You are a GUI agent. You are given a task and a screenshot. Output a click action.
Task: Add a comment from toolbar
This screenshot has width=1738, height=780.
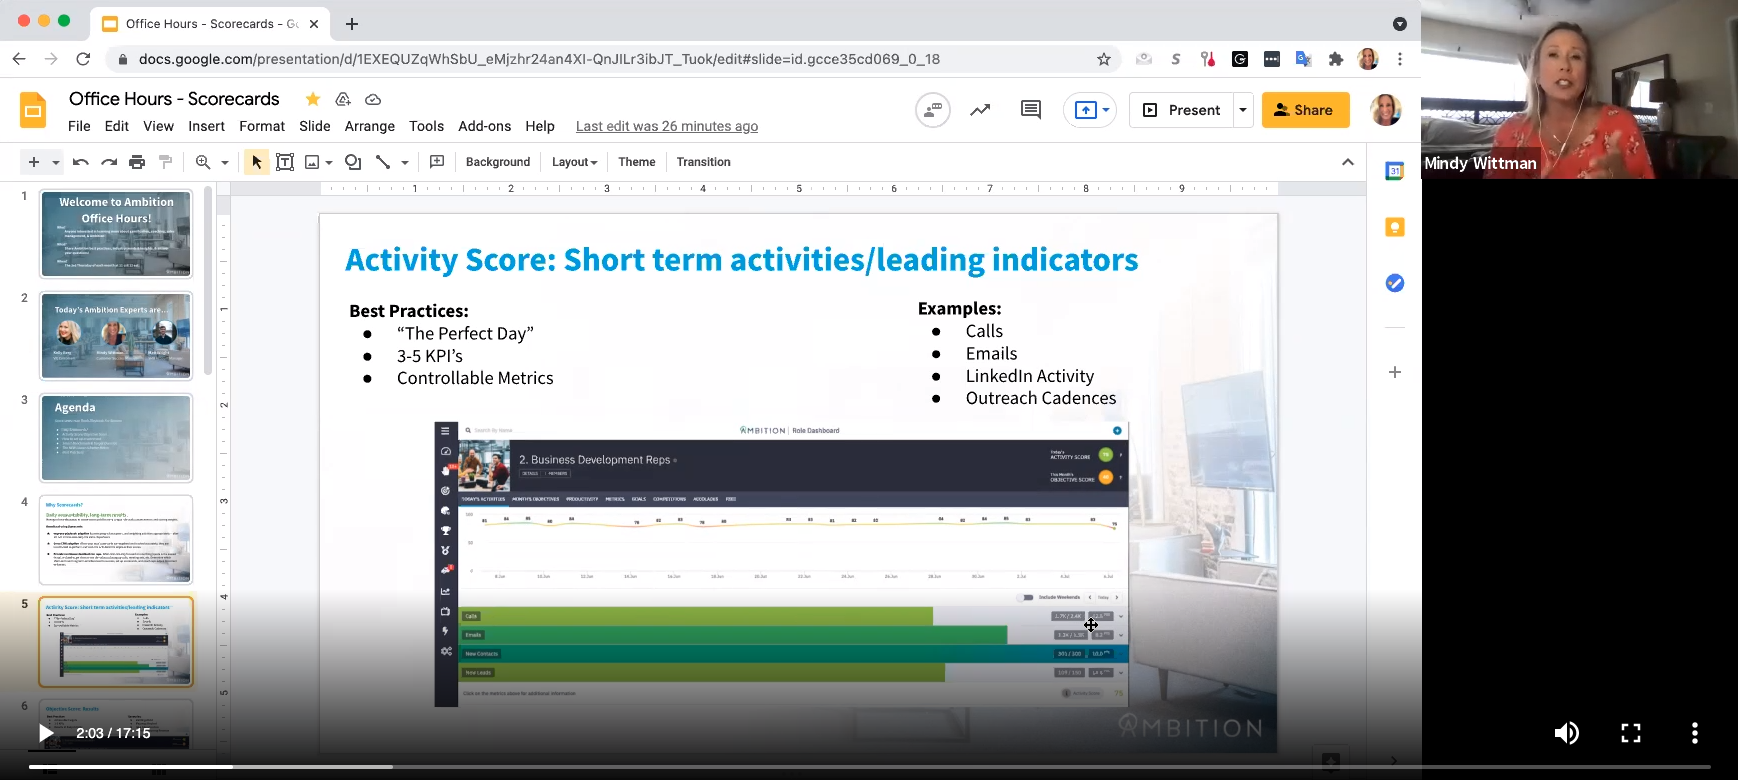(x=437, y=162)
